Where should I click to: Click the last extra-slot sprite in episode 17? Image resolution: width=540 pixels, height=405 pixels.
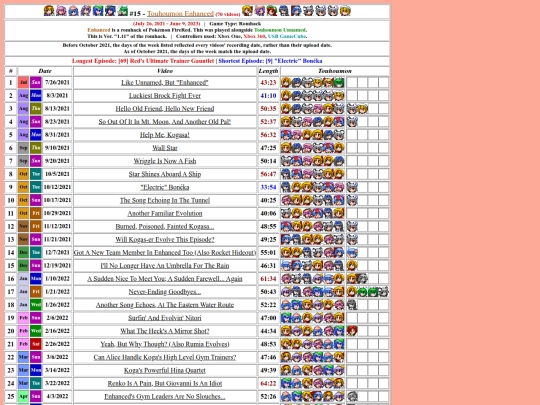coord(384,292)
